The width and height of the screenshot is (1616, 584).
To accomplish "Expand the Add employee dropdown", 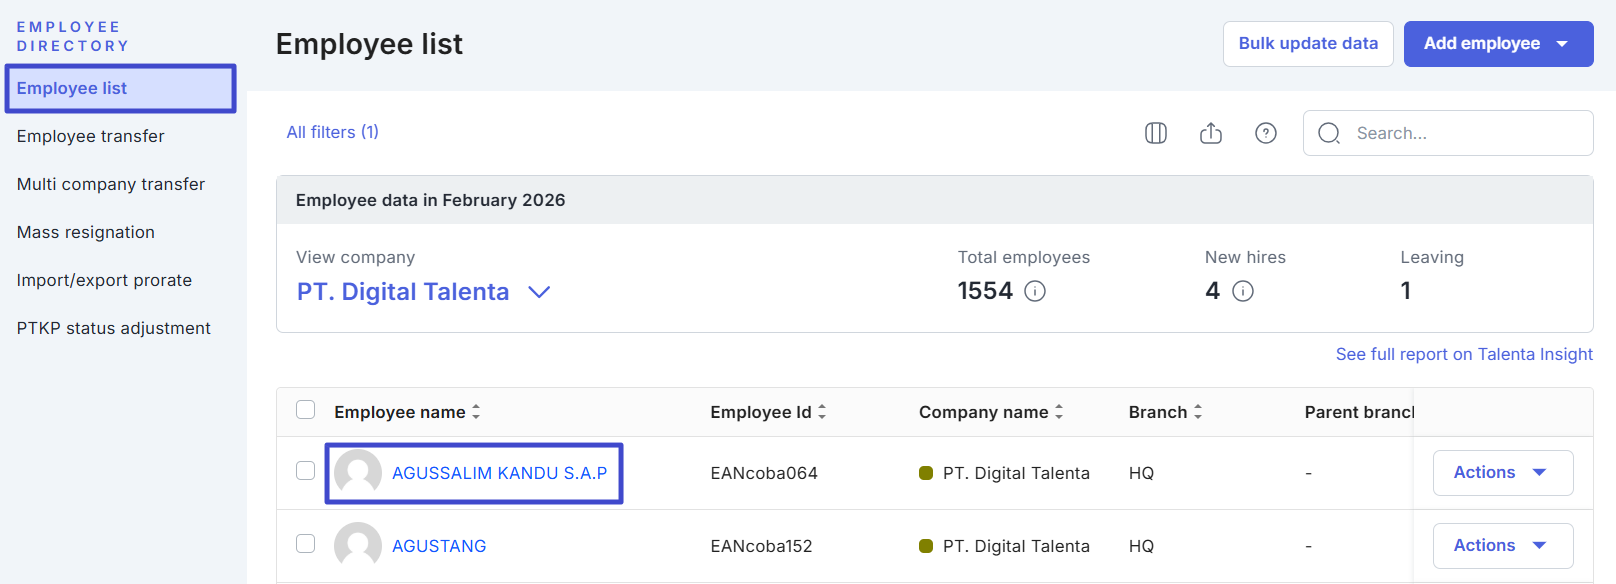I will [1561, 44].
